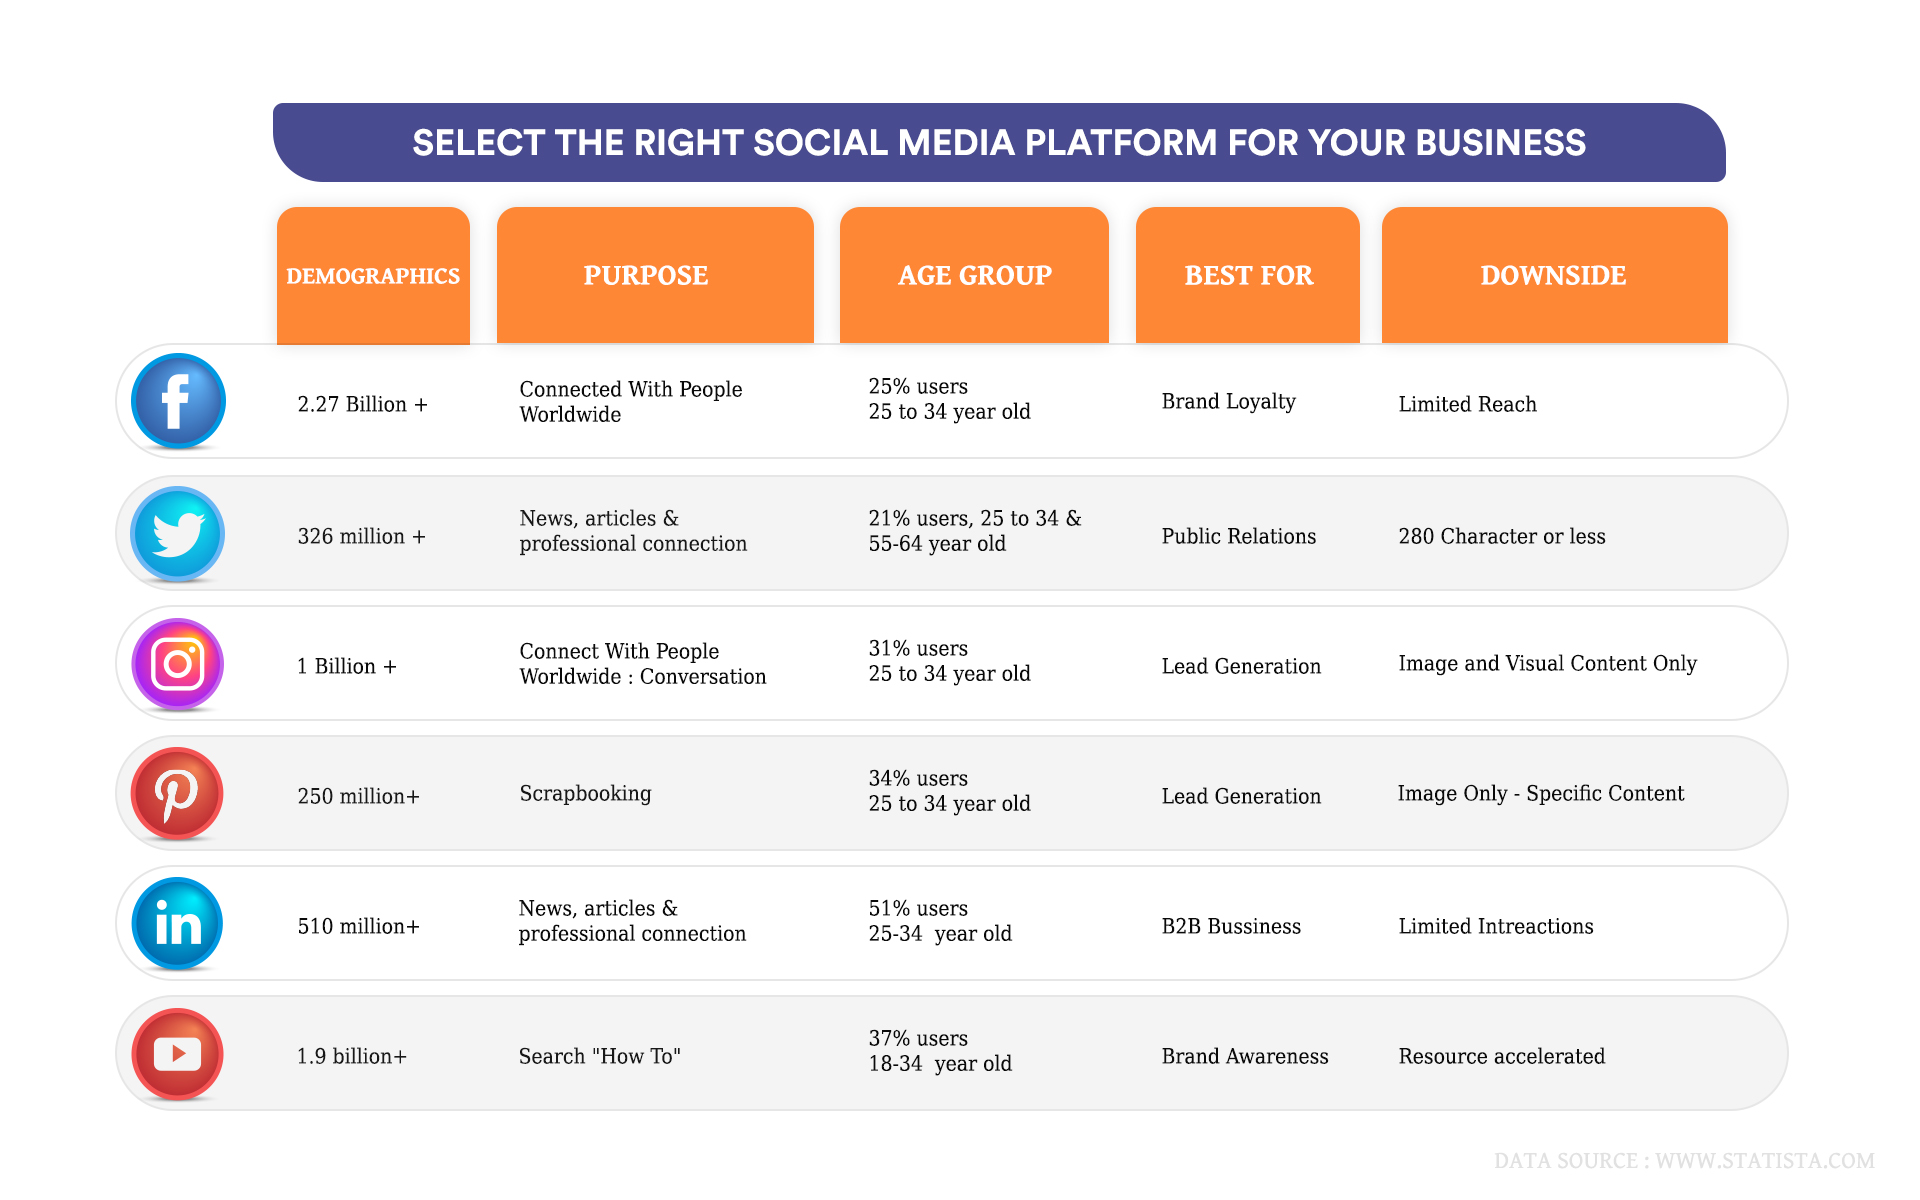1920x1200 pixels.
Task: Click the Purpose column header
Action: coord(646,276)
